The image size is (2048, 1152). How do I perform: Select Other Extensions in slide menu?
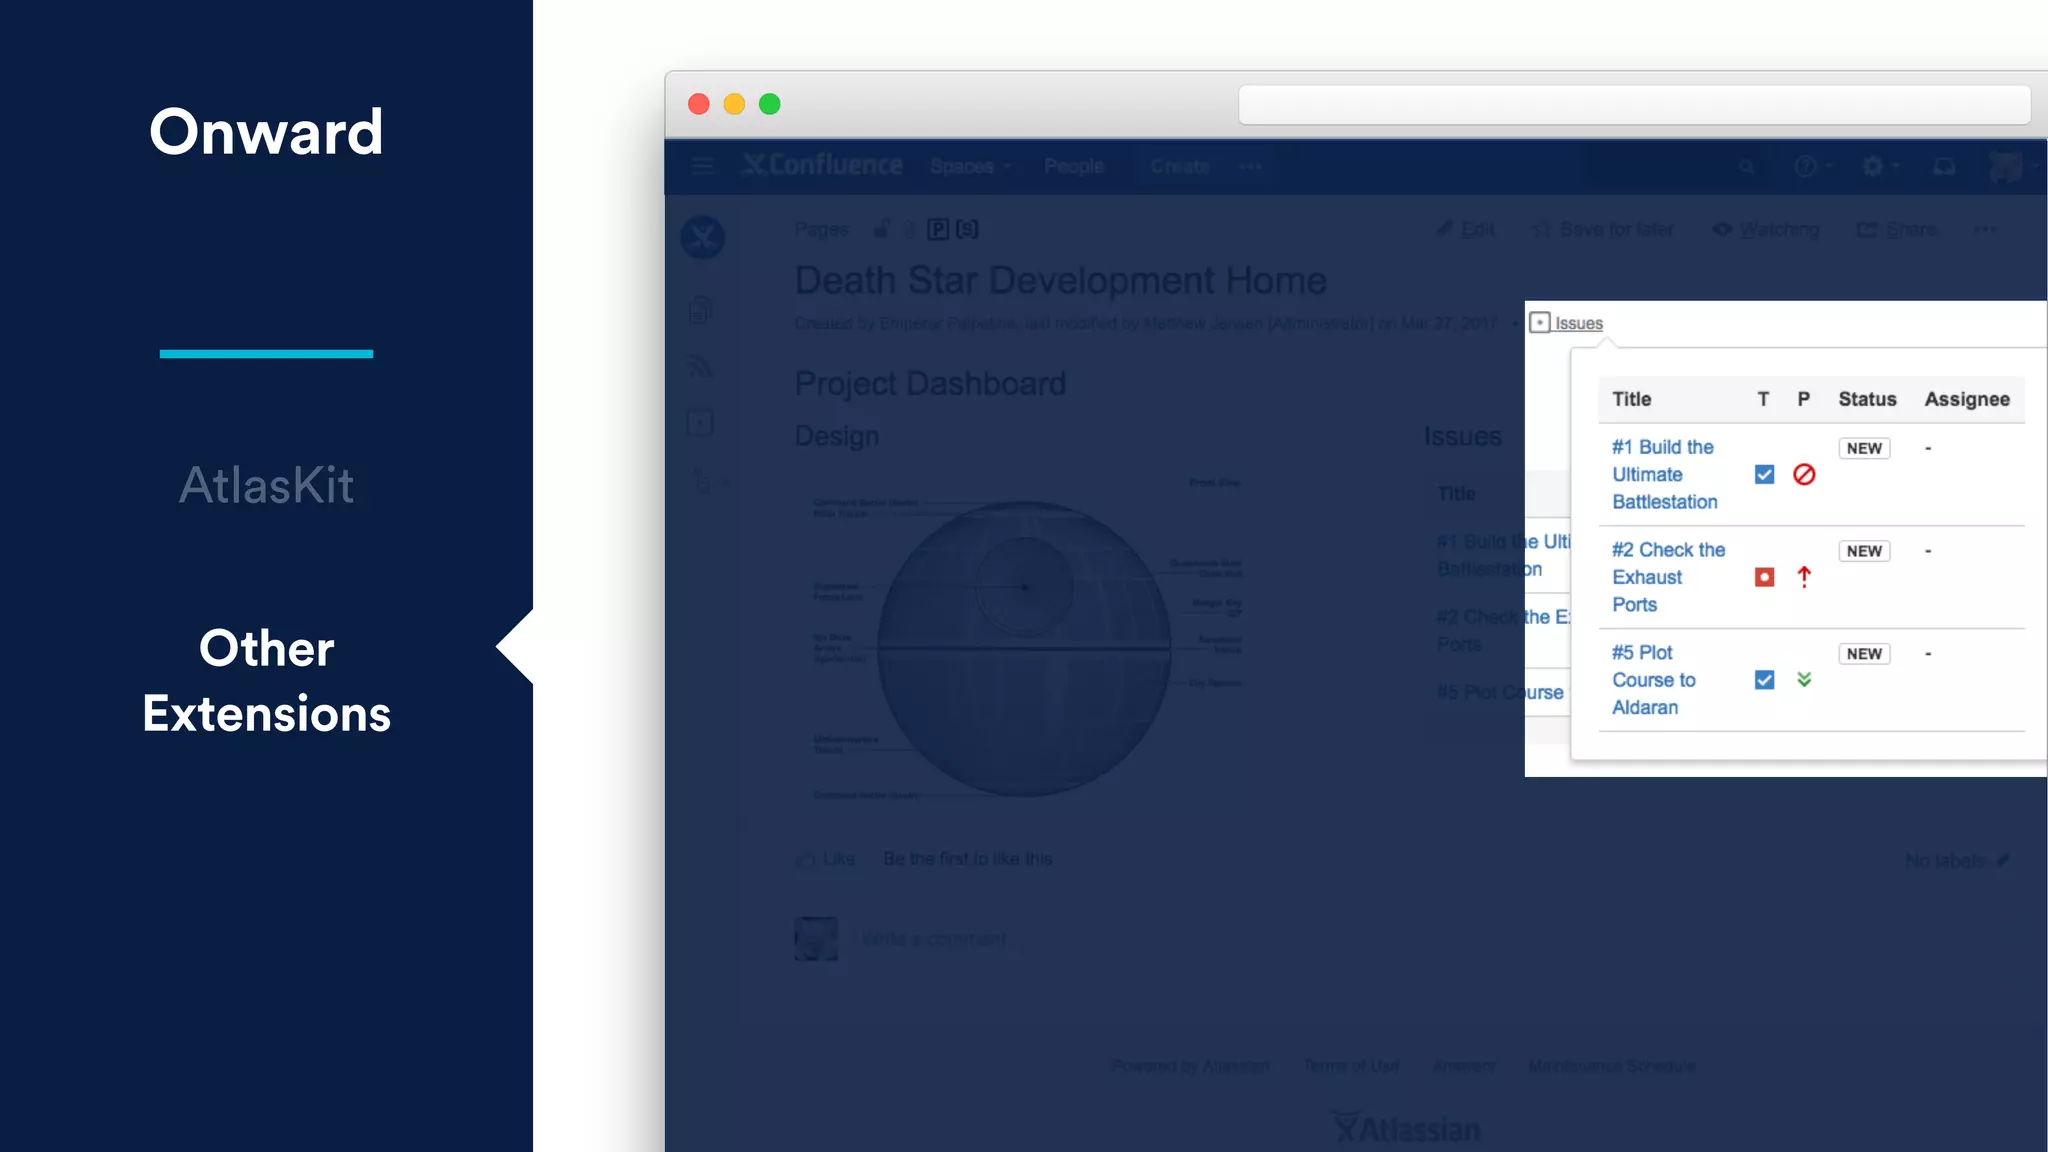(266, 681)
